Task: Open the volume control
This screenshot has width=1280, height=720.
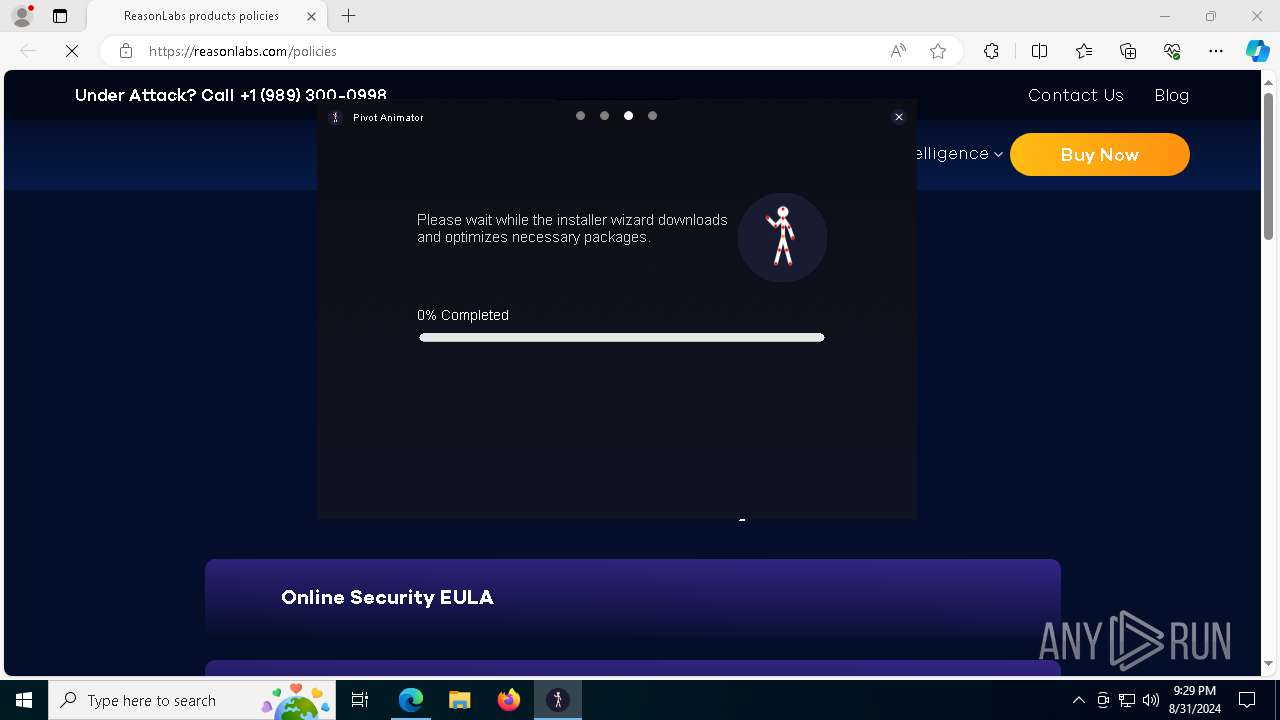Action: [x=1150, y=700]
